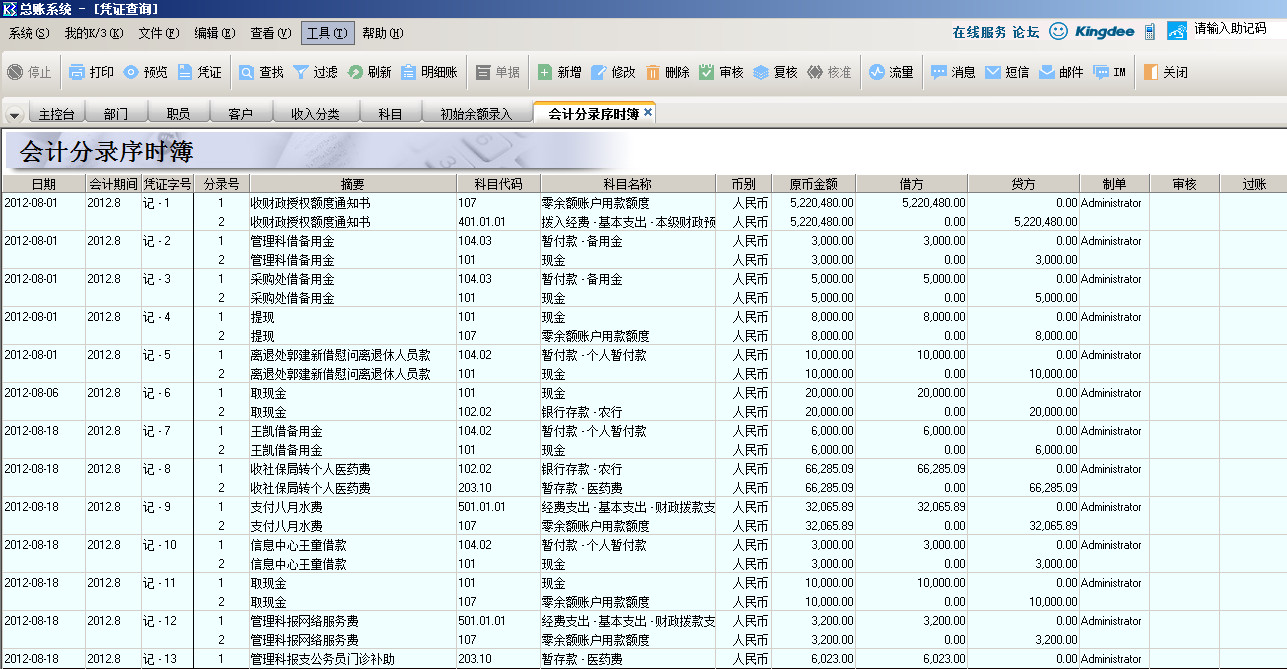The height and width of the screenshot is (669, 1287).
Task: Open the 查看 (View) menu
Action: pos(270,33)
